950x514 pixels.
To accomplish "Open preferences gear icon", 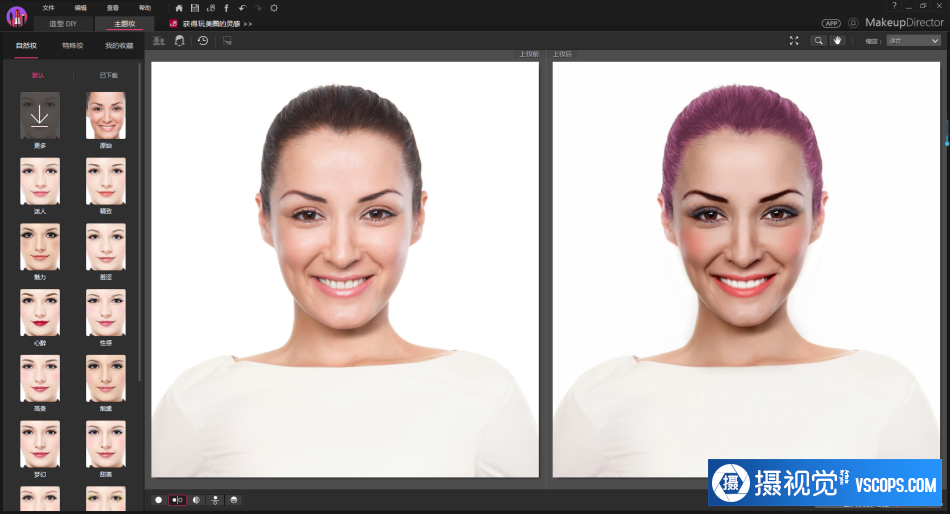I will (274, 8).
